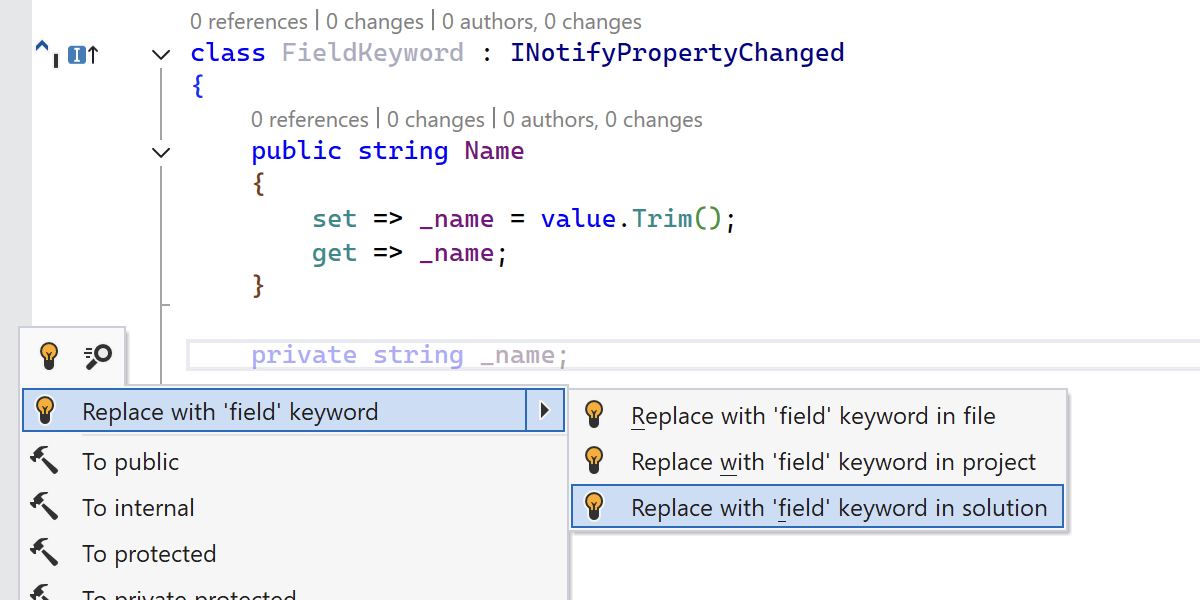The image size is (1200, 600).
Task: Open '0 authors, 0 changes' link above Name property
Action: click(x=602, y=120)
